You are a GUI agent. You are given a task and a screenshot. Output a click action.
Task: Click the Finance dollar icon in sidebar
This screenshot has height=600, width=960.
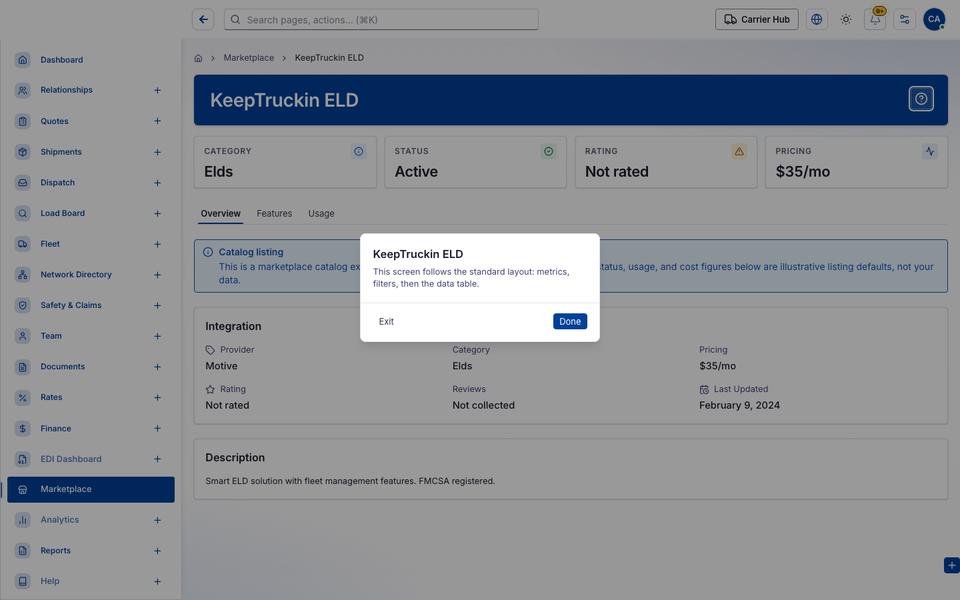(x=23, y=429)
